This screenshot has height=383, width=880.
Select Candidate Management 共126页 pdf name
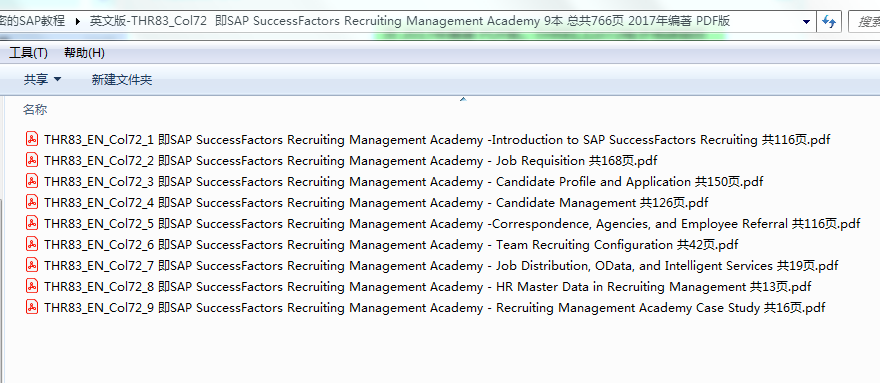376,203
